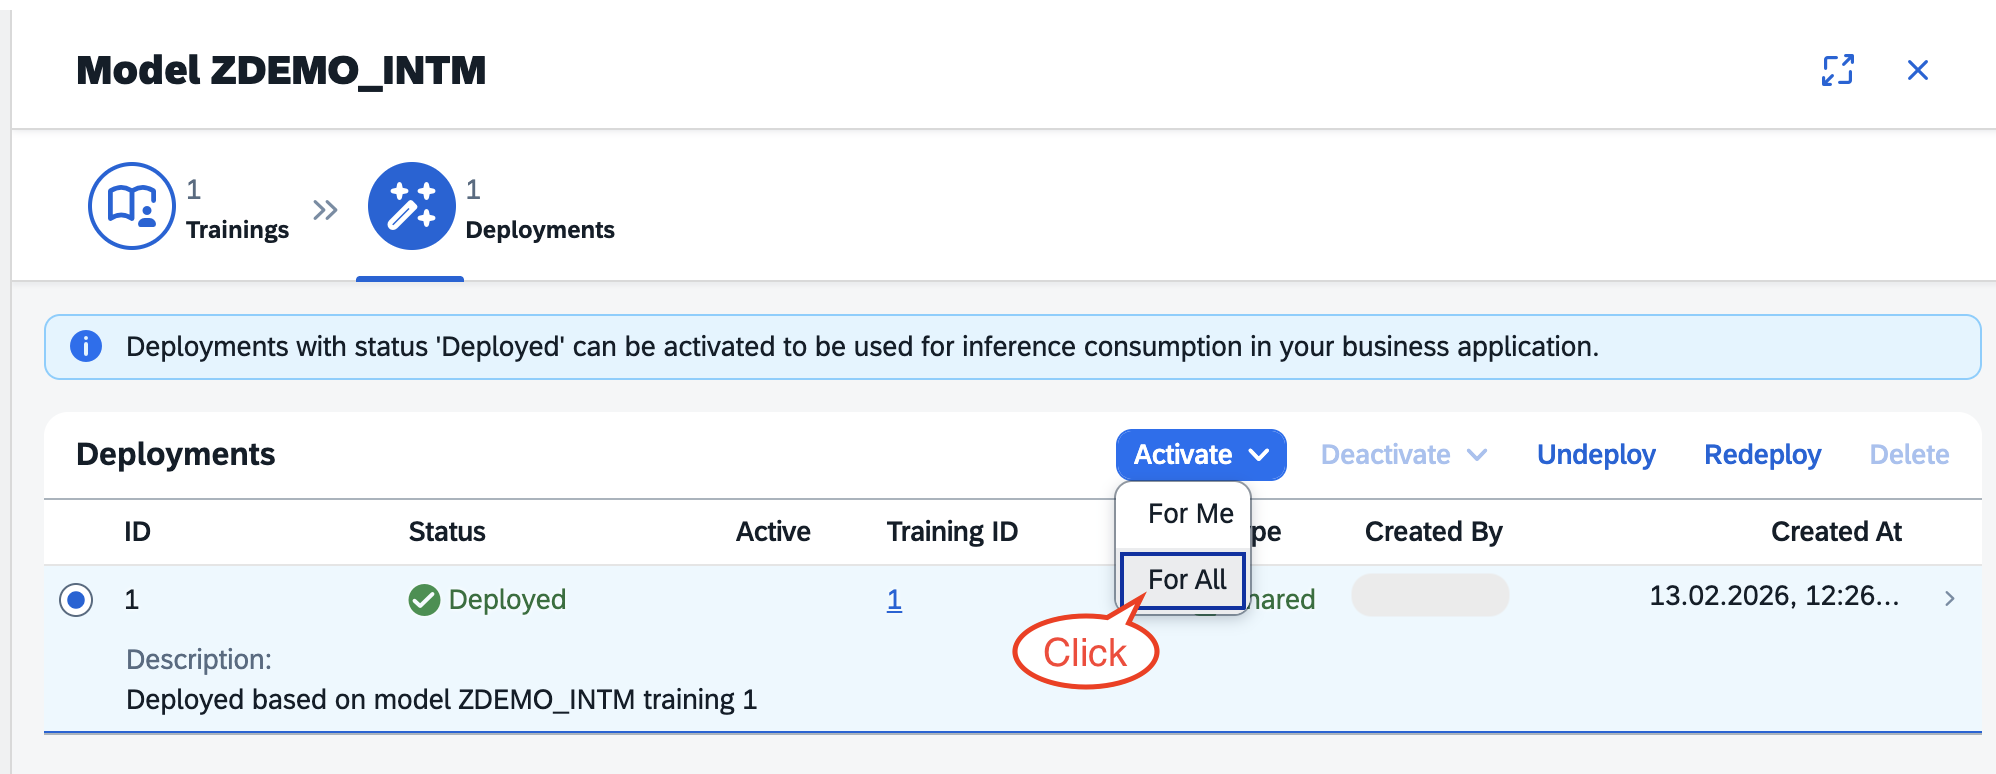Click the Redeploy button
1996x774 pixels.
1763,455
